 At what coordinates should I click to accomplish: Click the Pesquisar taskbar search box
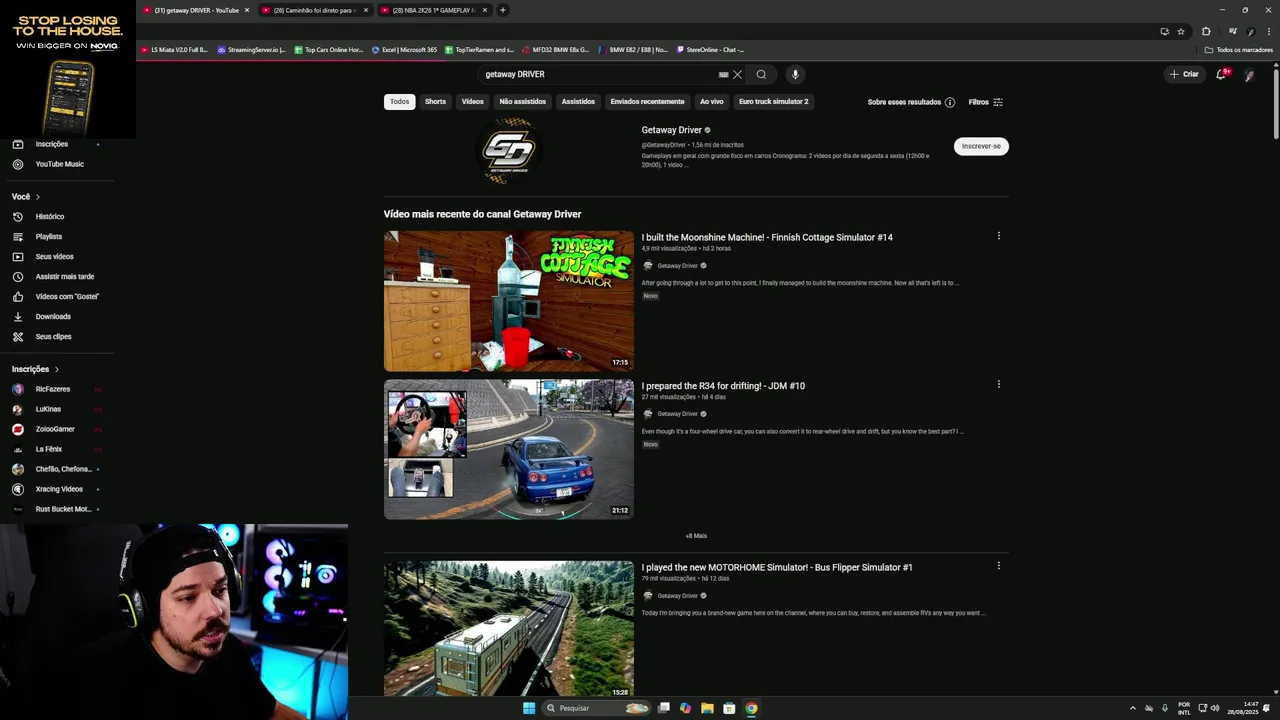(x=596, y=708)
